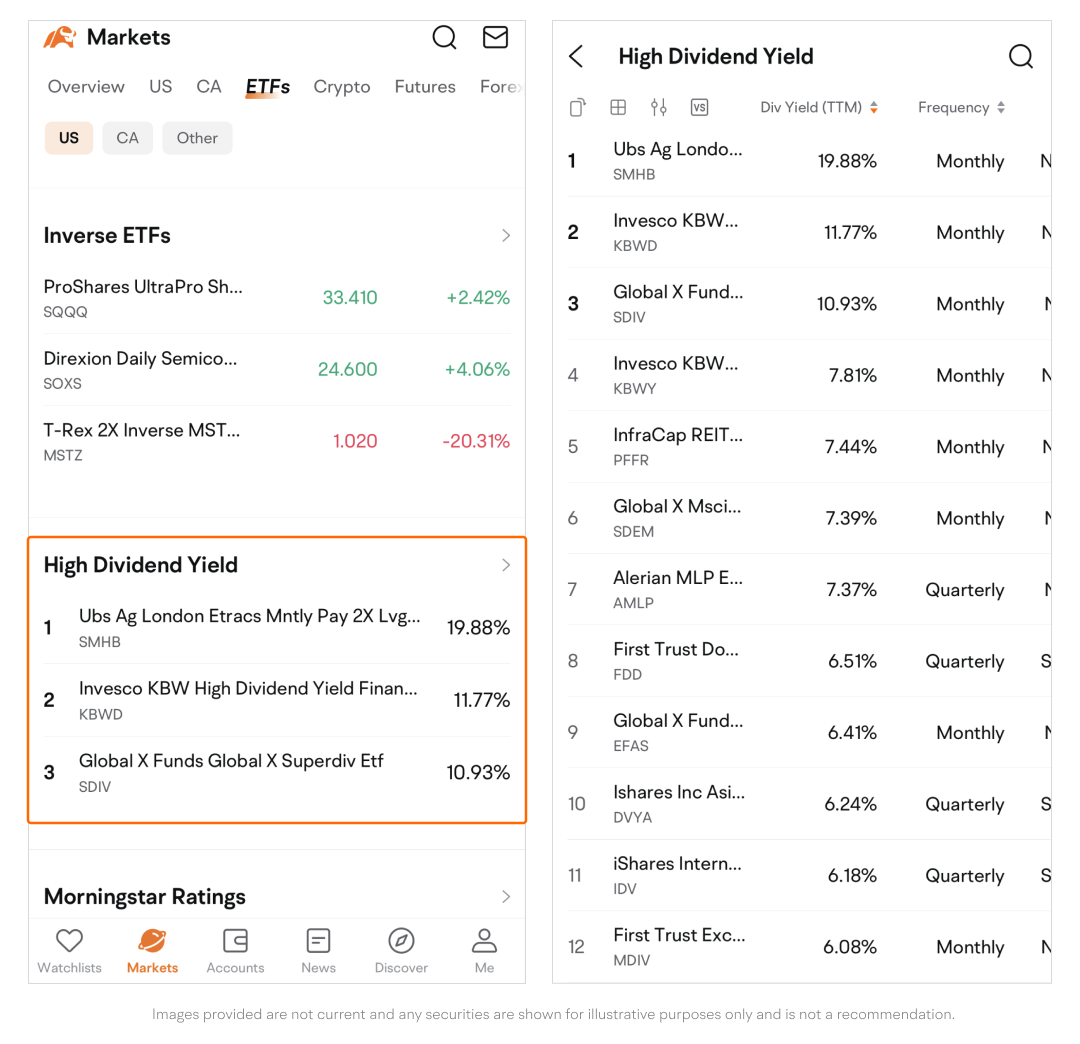Click the VS compare icon
This screenshot has height=1044, width=1080.
click(x=699, y=108)
